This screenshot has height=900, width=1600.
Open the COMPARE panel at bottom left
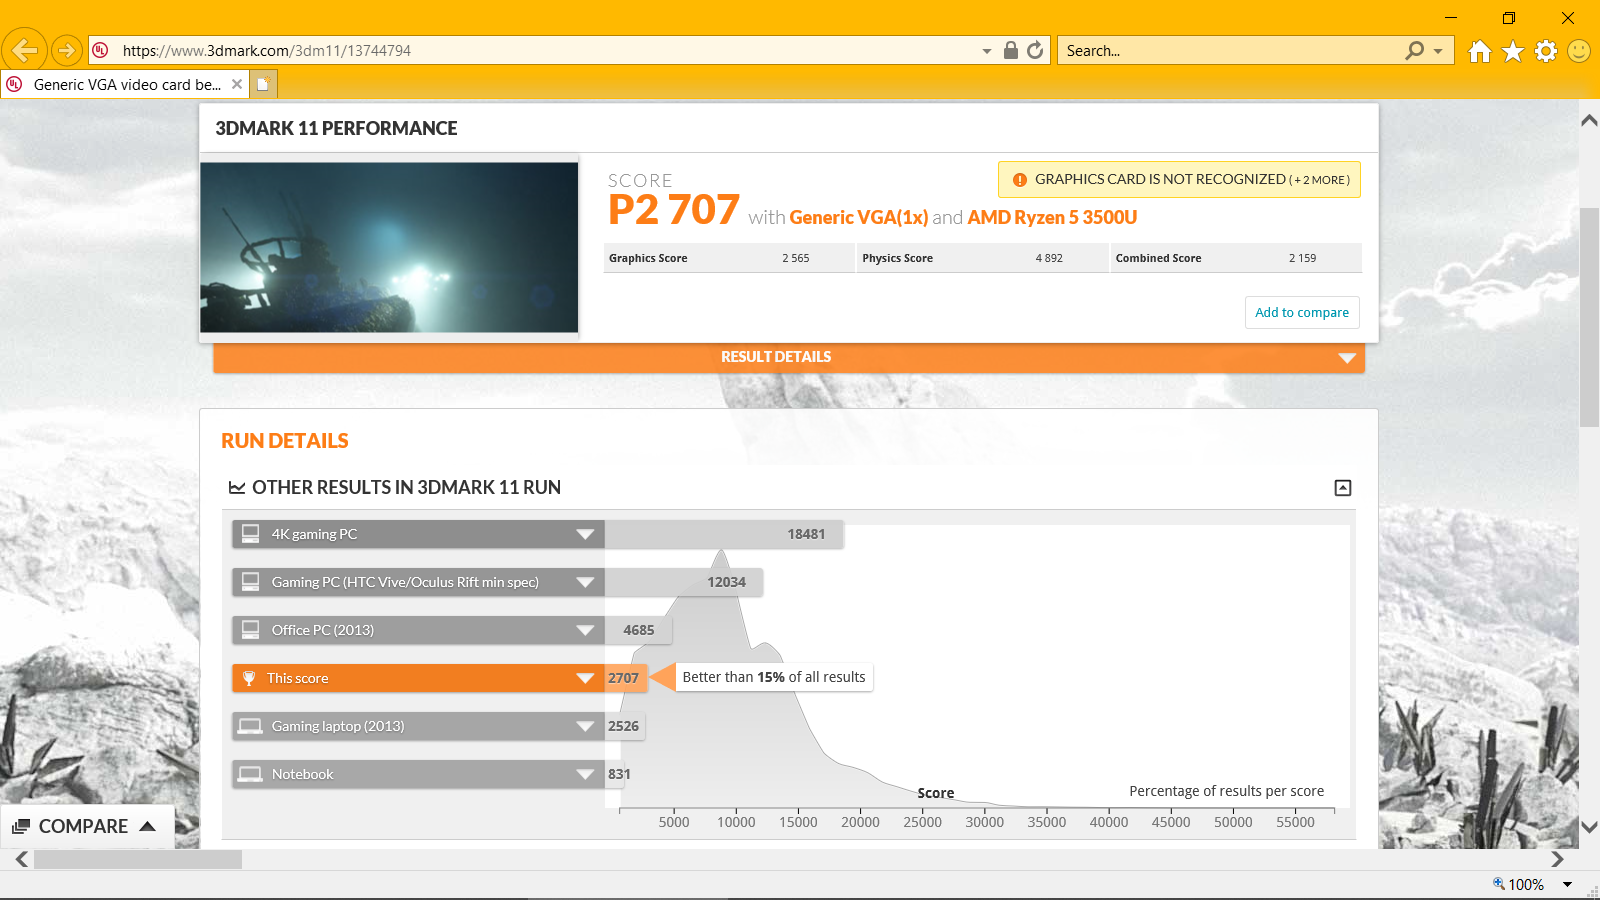[87, 826]
